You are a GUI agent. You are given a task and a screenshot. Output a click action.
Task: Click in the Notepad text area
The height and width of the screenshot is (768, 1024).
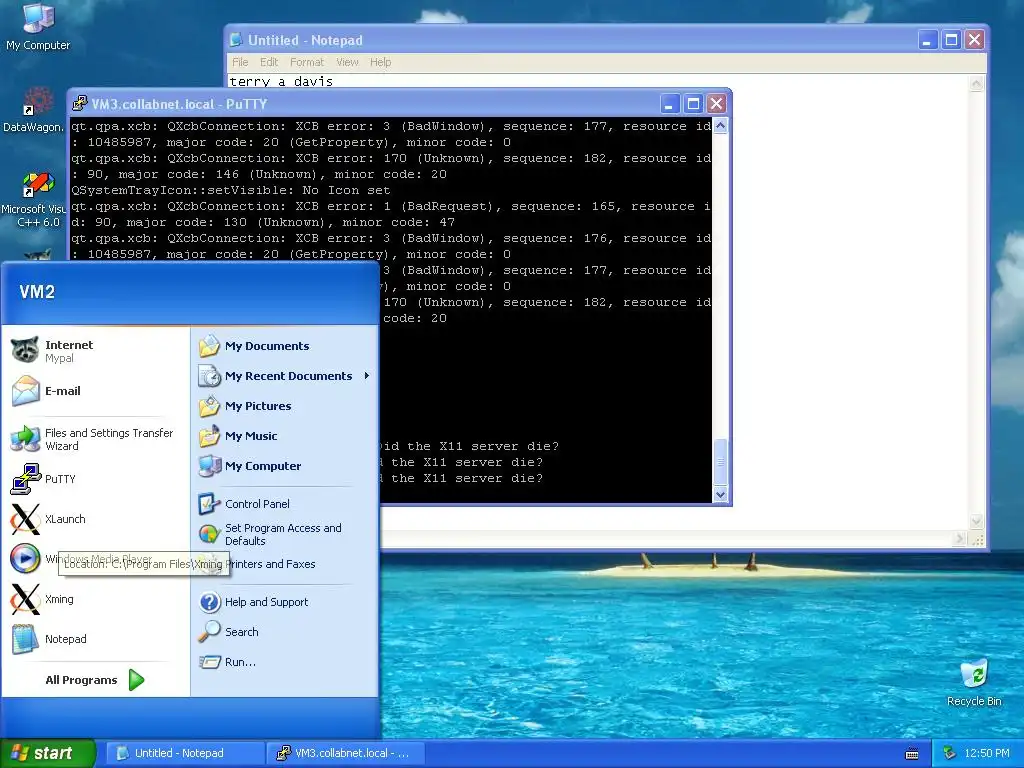pos(849,300)
